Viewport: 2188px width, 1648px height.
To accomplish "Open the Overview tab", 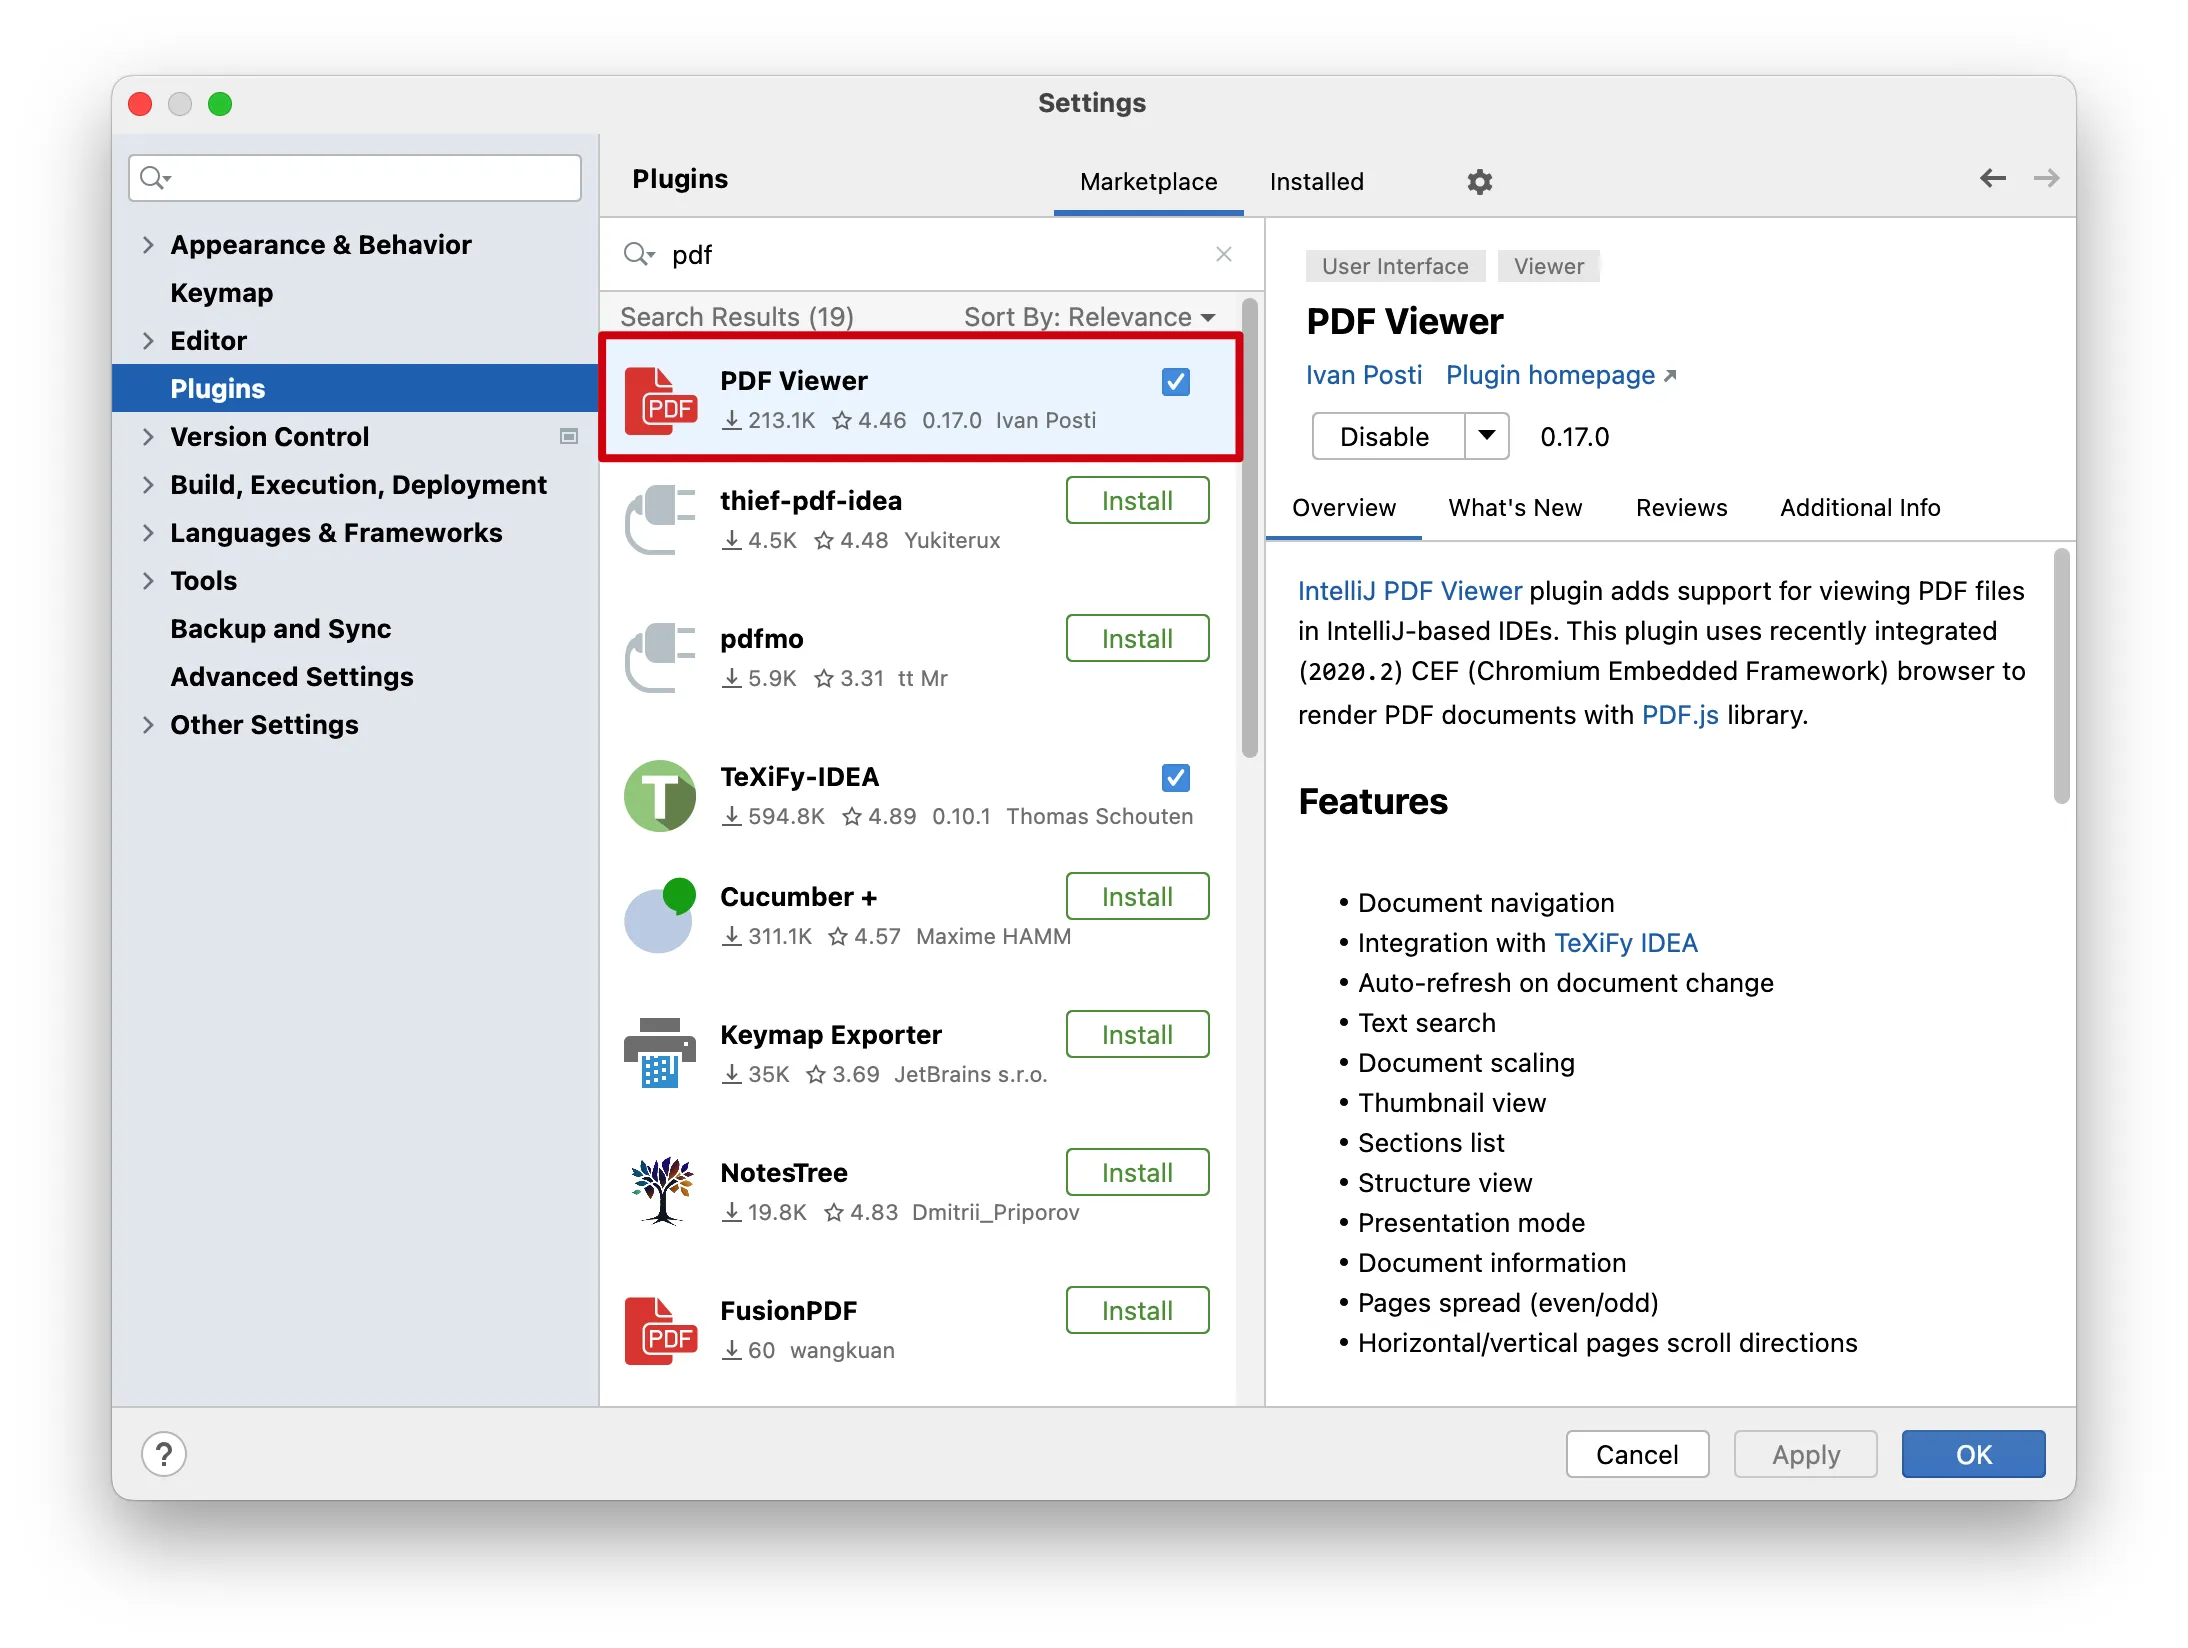I will (1343, 508).
